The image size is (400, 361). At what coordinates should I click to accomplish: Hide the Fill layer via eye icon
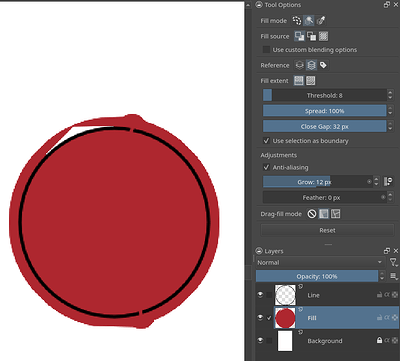[x=261, y=318]
